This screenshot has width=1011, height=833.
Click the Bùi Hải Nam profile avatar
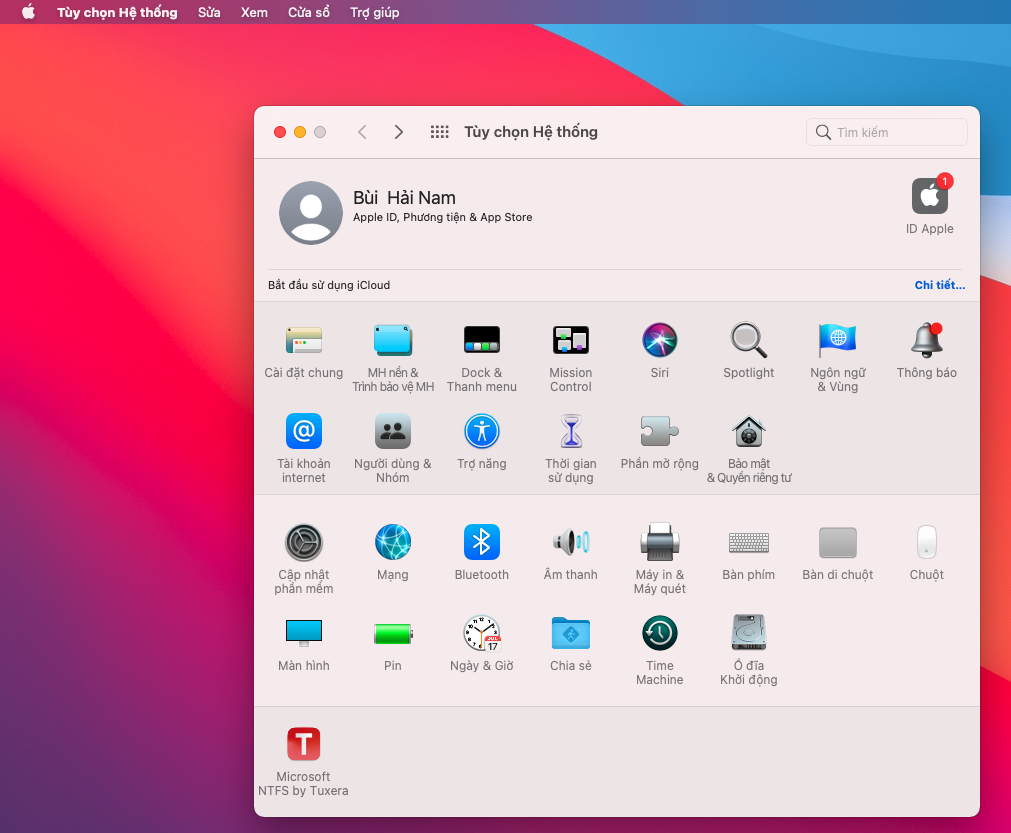311,213
